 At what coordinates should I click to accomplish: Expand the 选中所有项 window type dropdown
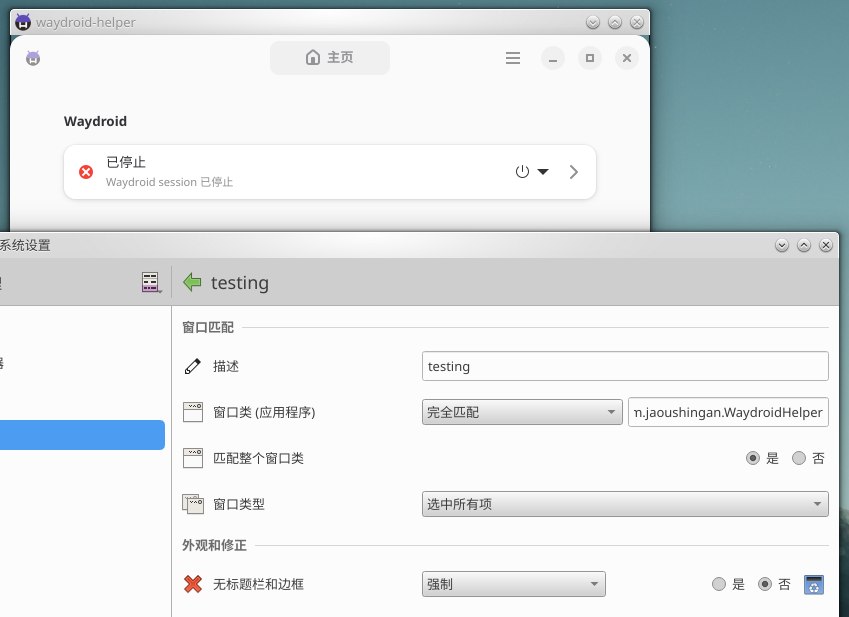click(625, 504)
